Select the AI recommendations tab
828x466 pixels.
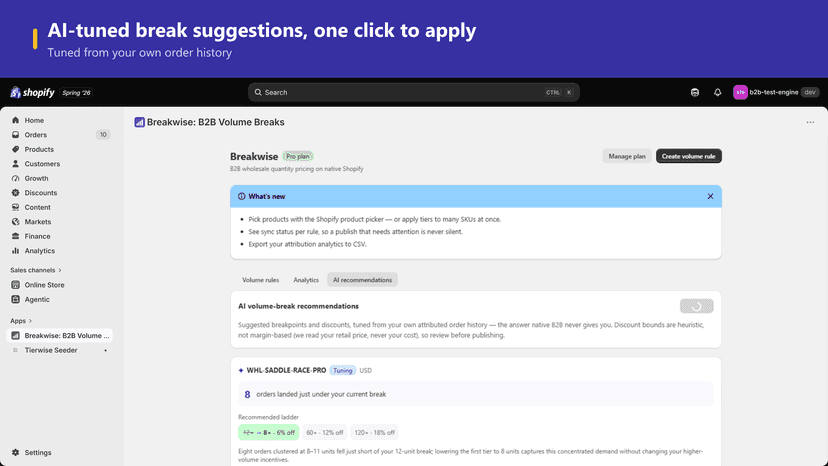pyautogui.click(x=362, y=280)
